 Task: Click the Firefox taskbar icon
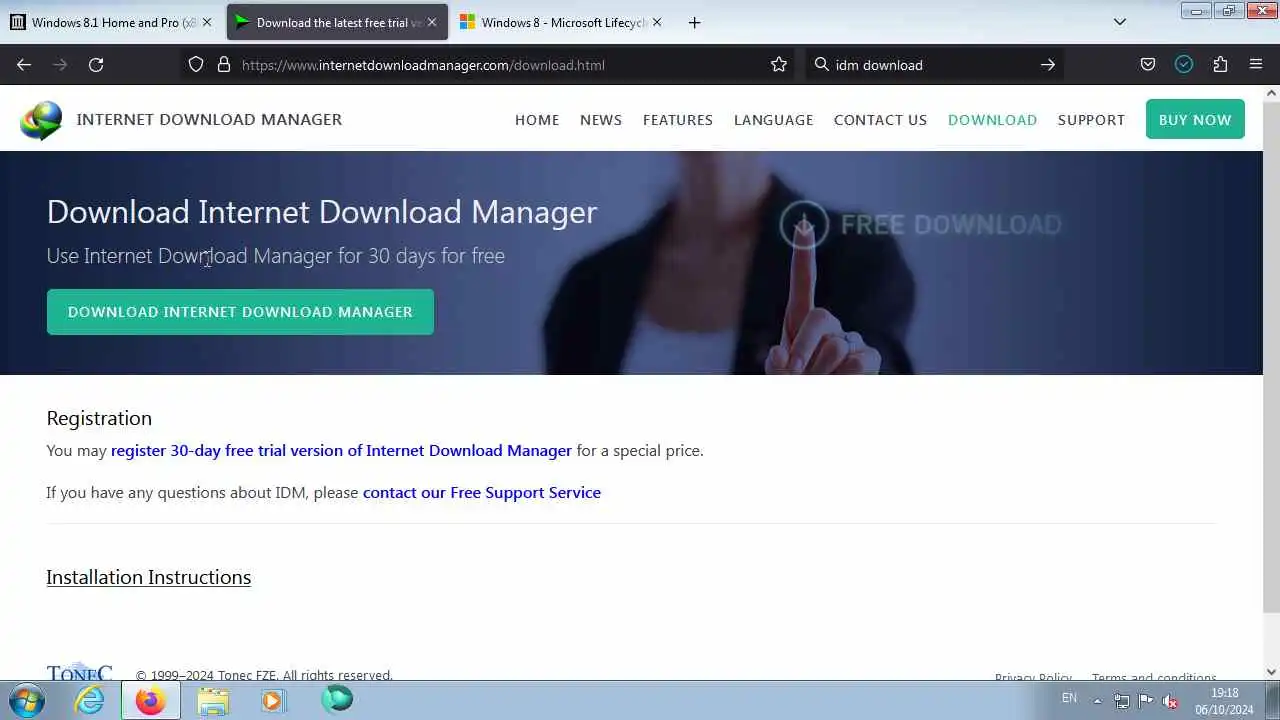151,700
